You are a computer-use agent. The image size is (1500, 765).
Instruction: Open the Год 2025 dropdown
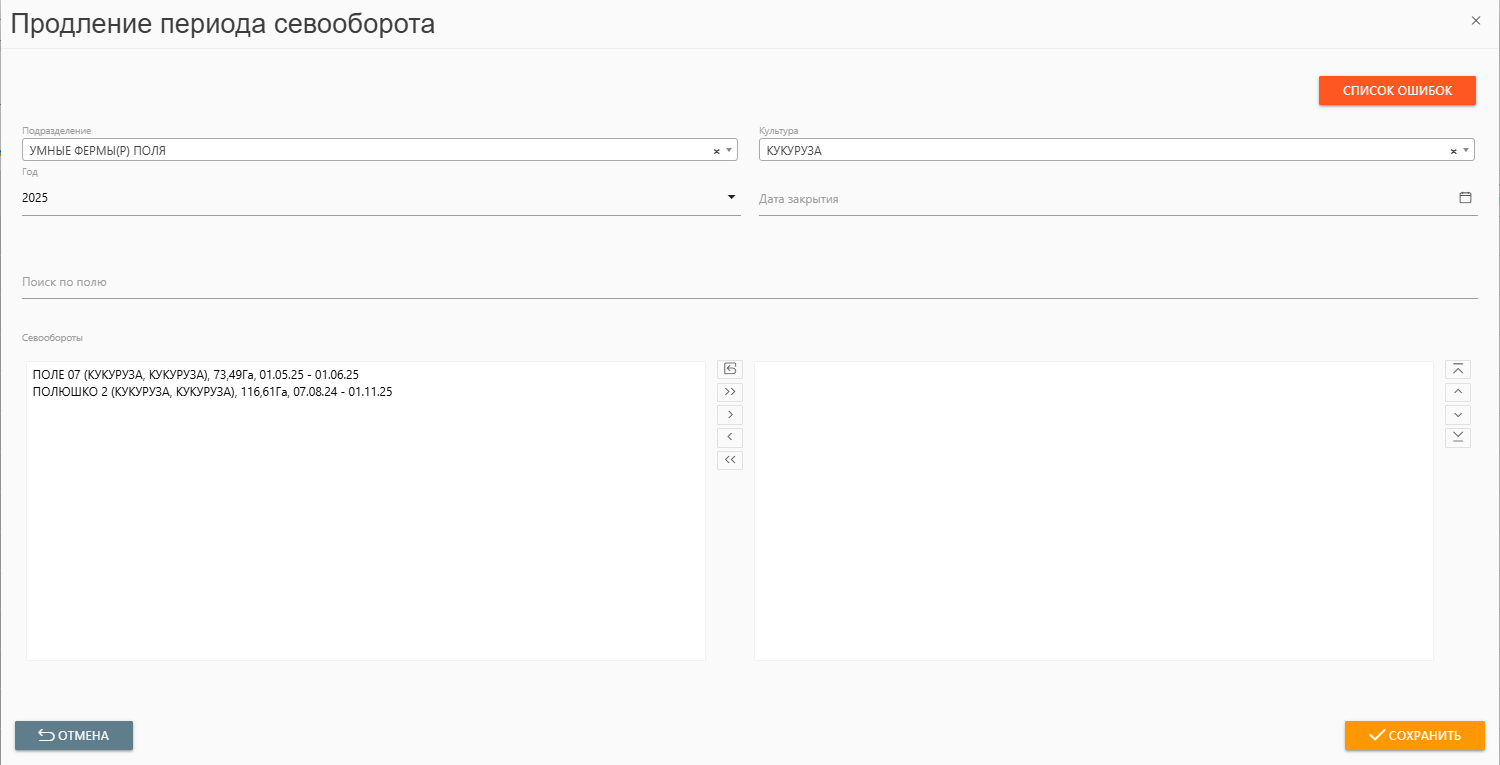[380, 198]
